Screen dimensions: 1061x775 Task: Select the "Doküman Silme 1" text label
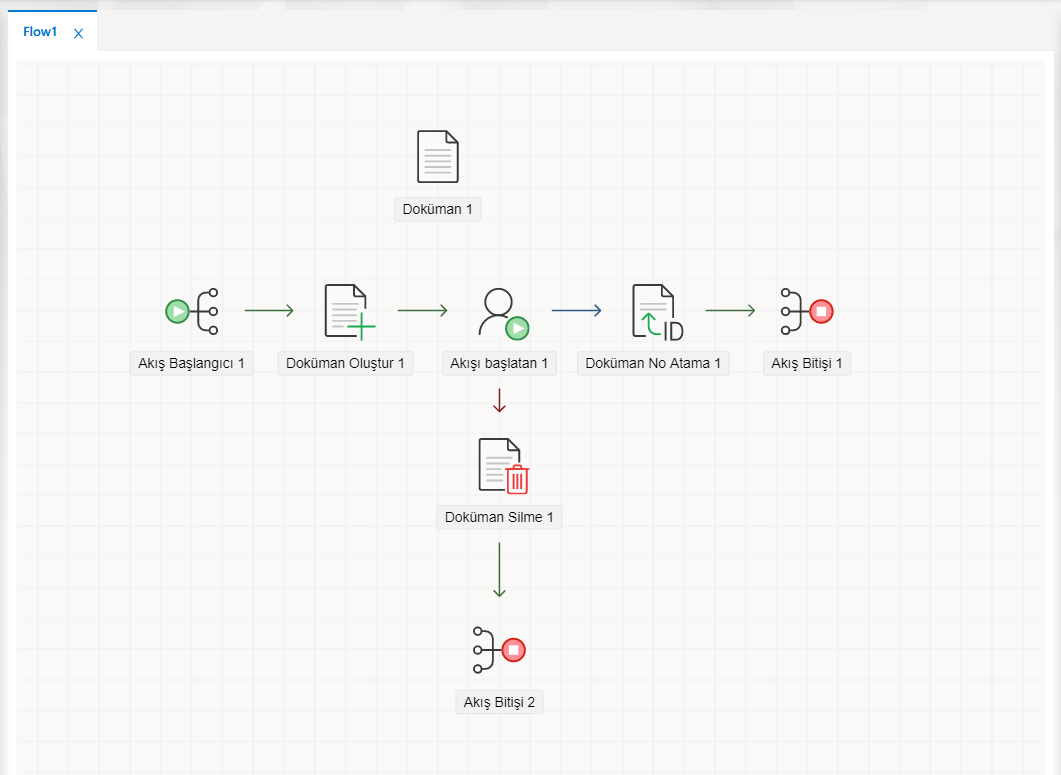(x=499, y=517)
